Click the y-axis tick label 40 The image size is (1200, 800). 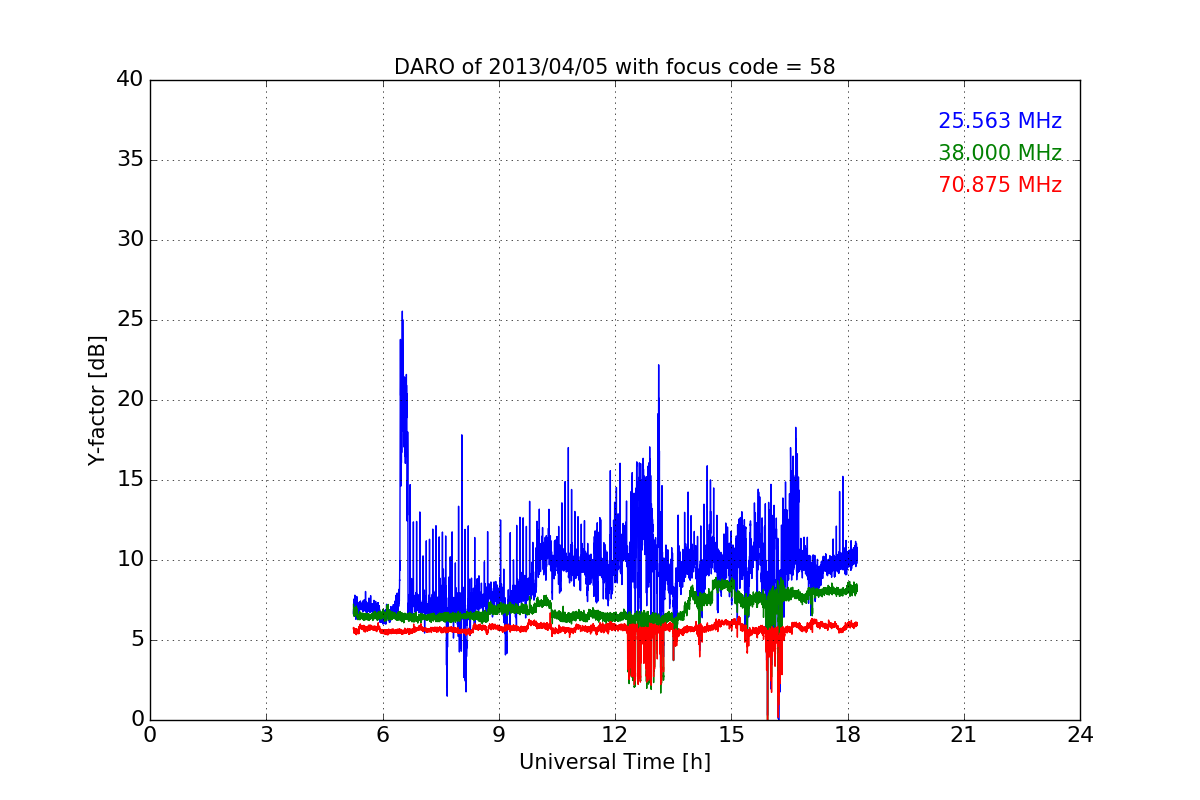[x=130, y=80]
